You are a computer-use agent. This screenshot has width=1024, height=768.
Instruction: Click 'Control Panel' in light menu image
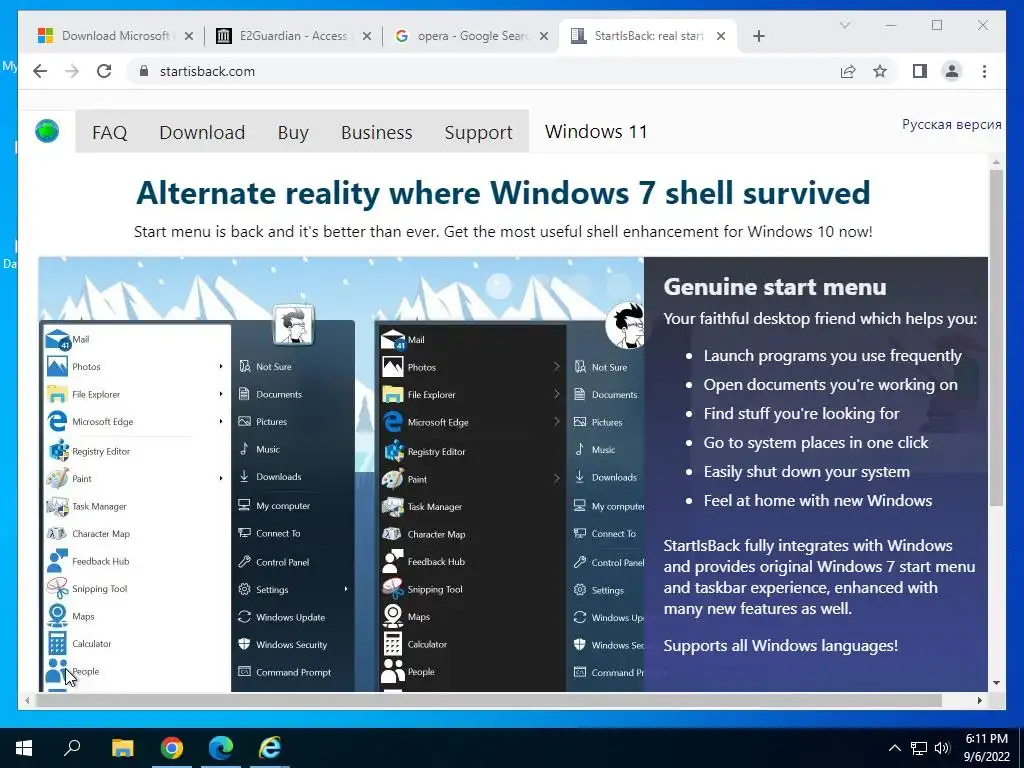282,562
